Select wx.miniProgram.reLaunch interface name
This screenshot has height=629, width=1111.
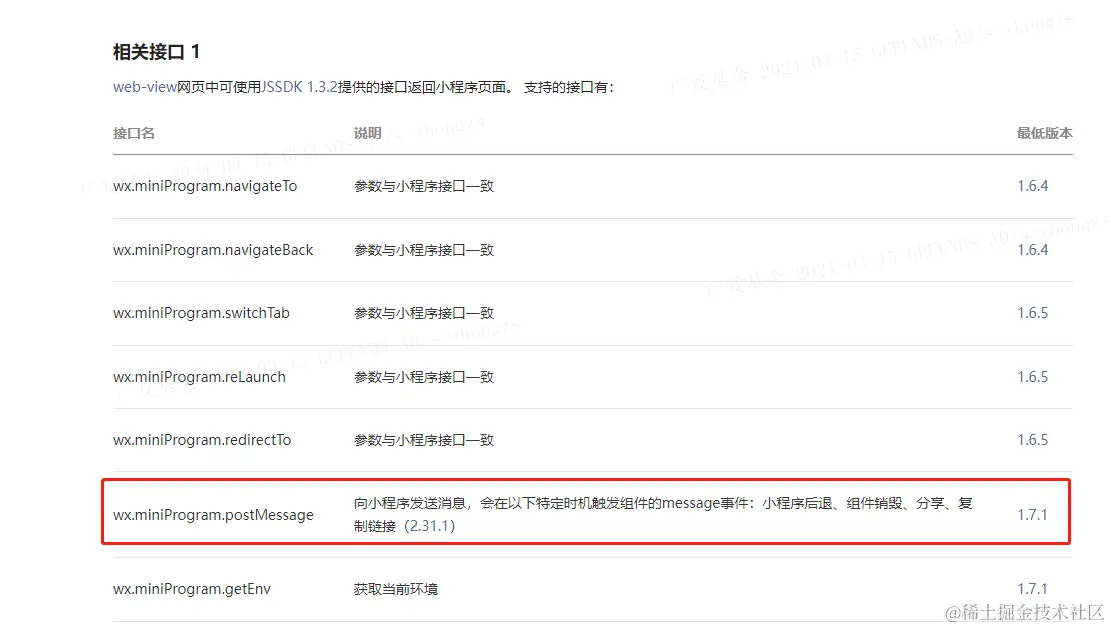click(x=198, y=376)
